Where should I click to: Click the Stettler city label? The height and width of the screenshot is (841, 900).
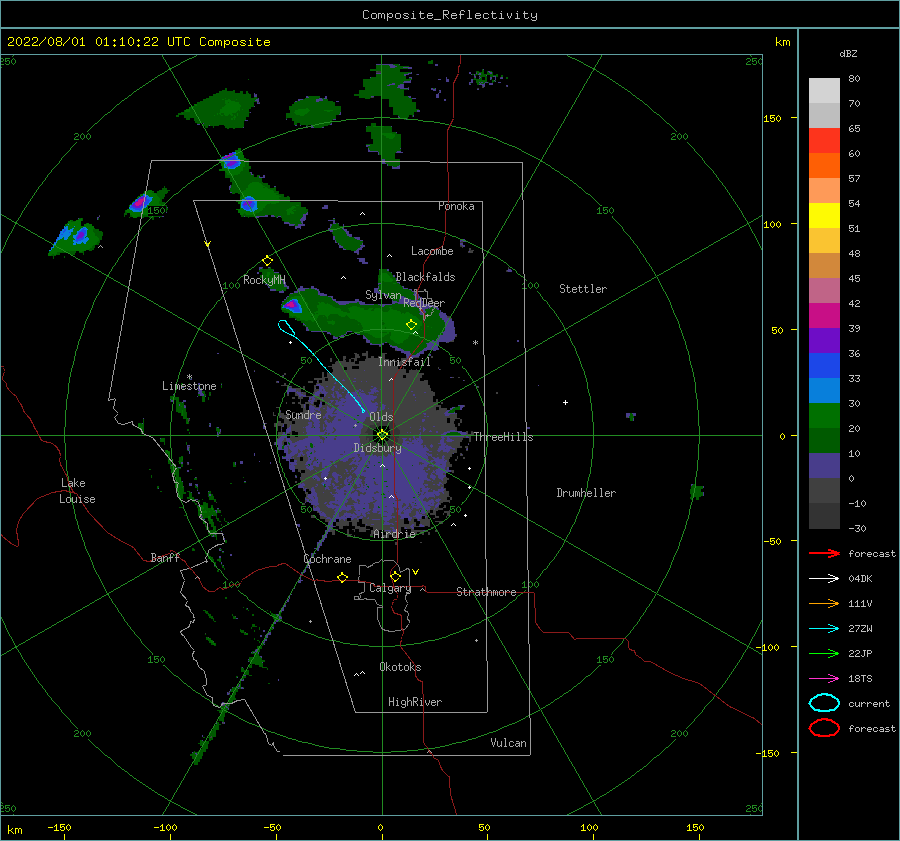(x=583, y=289)
